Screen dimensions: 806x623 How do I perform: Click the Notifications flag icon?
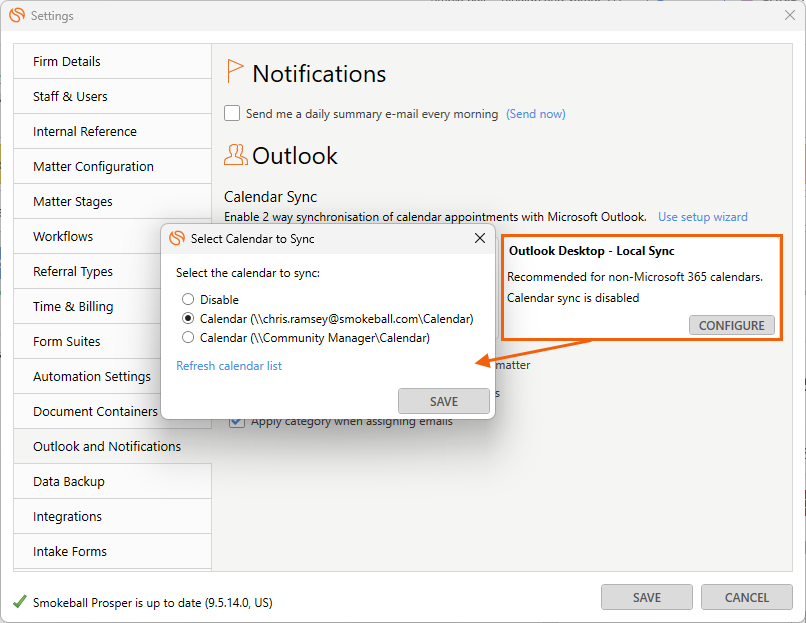point(234,71)
